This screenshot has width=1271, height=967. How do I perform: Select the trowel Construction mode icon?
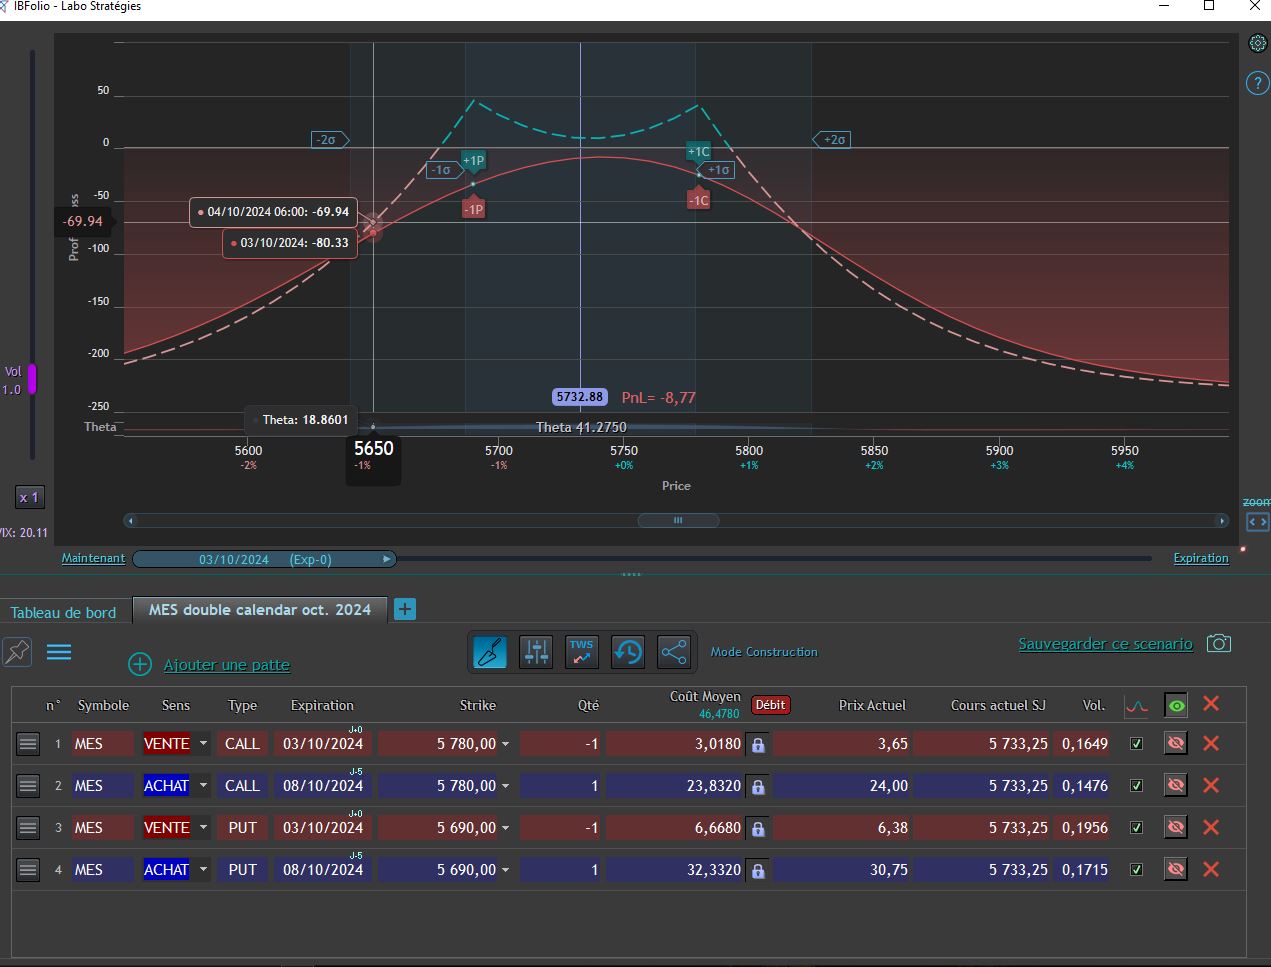(x=490, y=653)
